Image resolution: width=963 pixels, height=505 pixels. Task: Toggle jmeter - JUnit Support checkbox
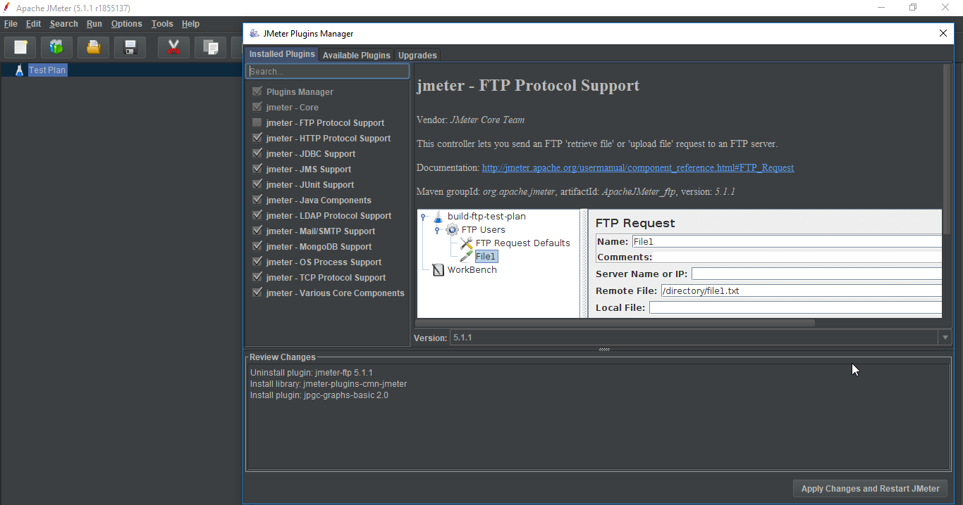(x=257, y=184)
